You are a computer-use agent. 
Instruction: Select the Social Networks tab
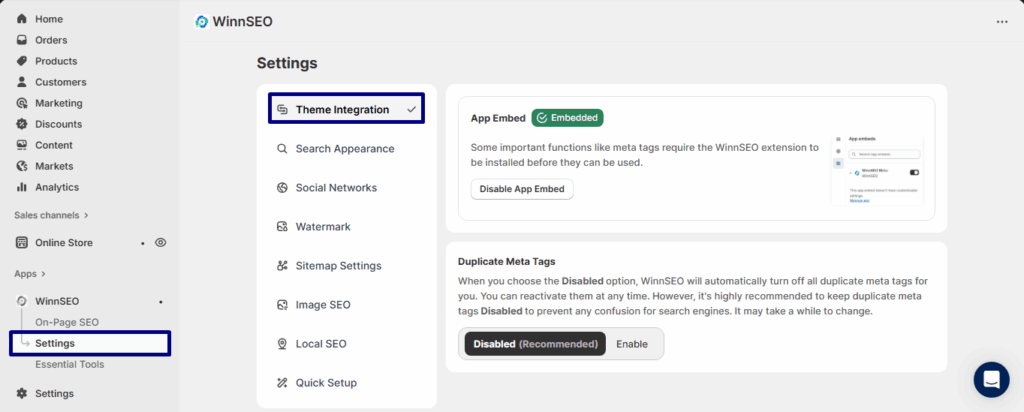[x=347, y=187]
